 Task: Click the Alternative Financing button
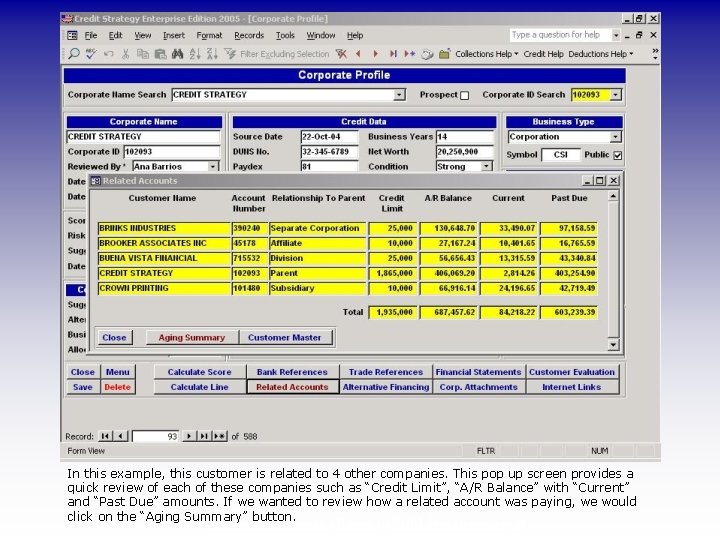(386, 387)
